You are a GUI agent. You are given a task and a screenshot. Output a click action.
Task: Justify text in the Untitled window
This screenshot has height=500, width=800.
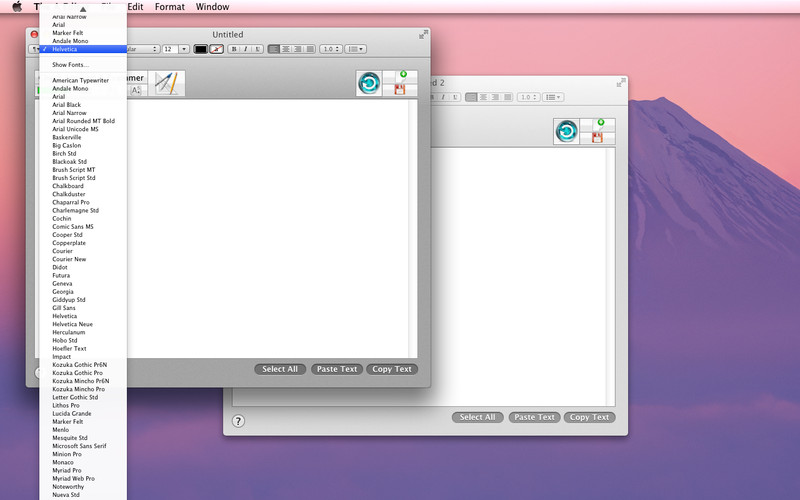coord(309,49)
